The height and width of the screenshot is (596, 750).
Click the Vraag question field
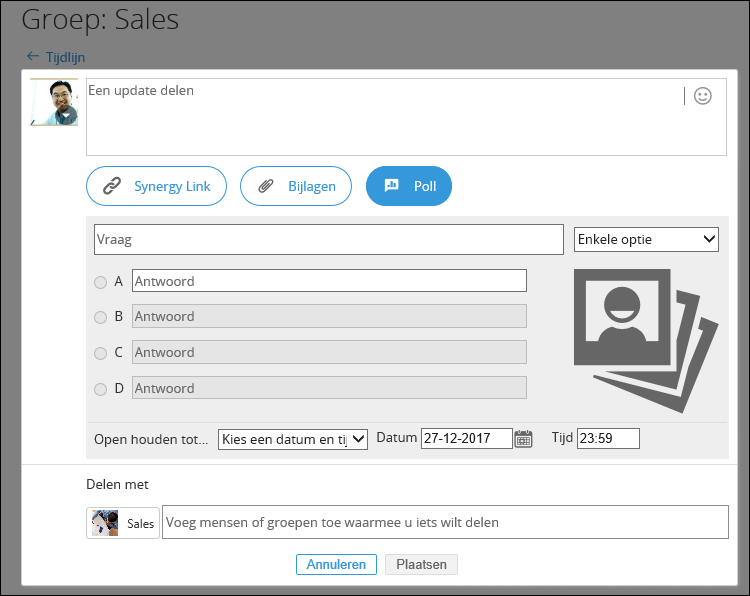tap(329, 239)
